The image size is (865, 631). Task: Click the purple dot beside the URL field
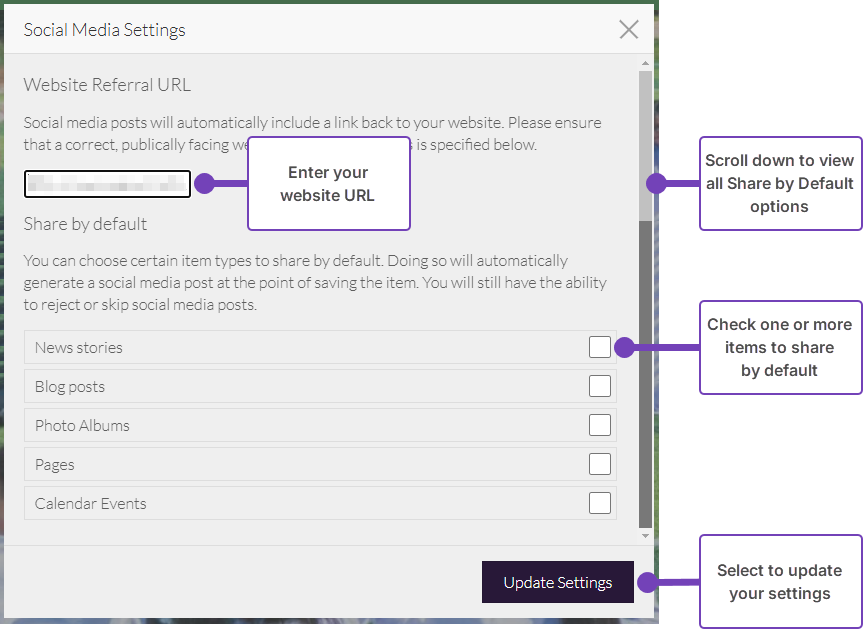[x=204, y=183]
